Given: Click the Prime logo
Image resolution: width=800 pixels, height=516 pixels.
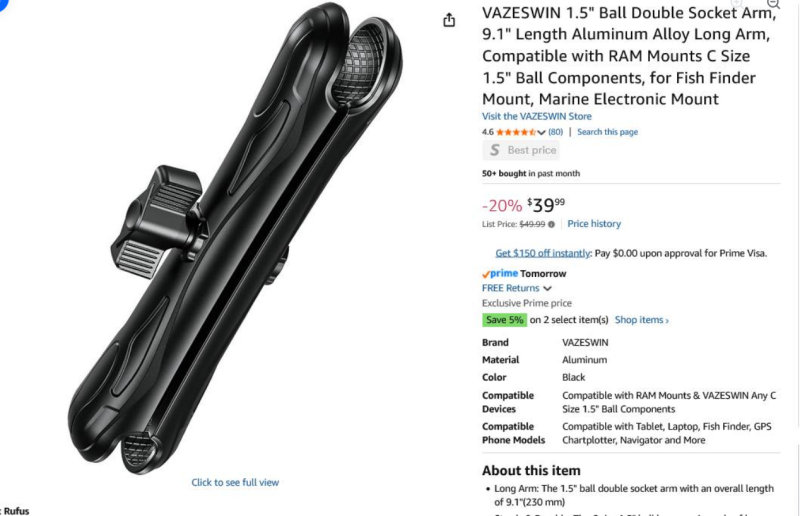Looking at the screenshot, I should pyautogui.click(x=500, y=274).
